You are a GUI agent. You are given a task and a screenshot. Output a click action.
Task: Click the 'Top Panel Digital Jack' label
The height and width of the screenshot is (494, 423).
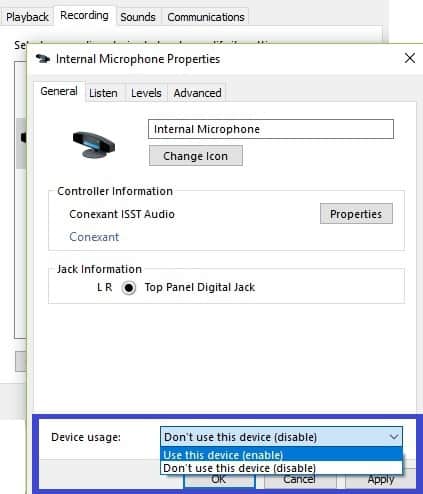click(200, 287)
